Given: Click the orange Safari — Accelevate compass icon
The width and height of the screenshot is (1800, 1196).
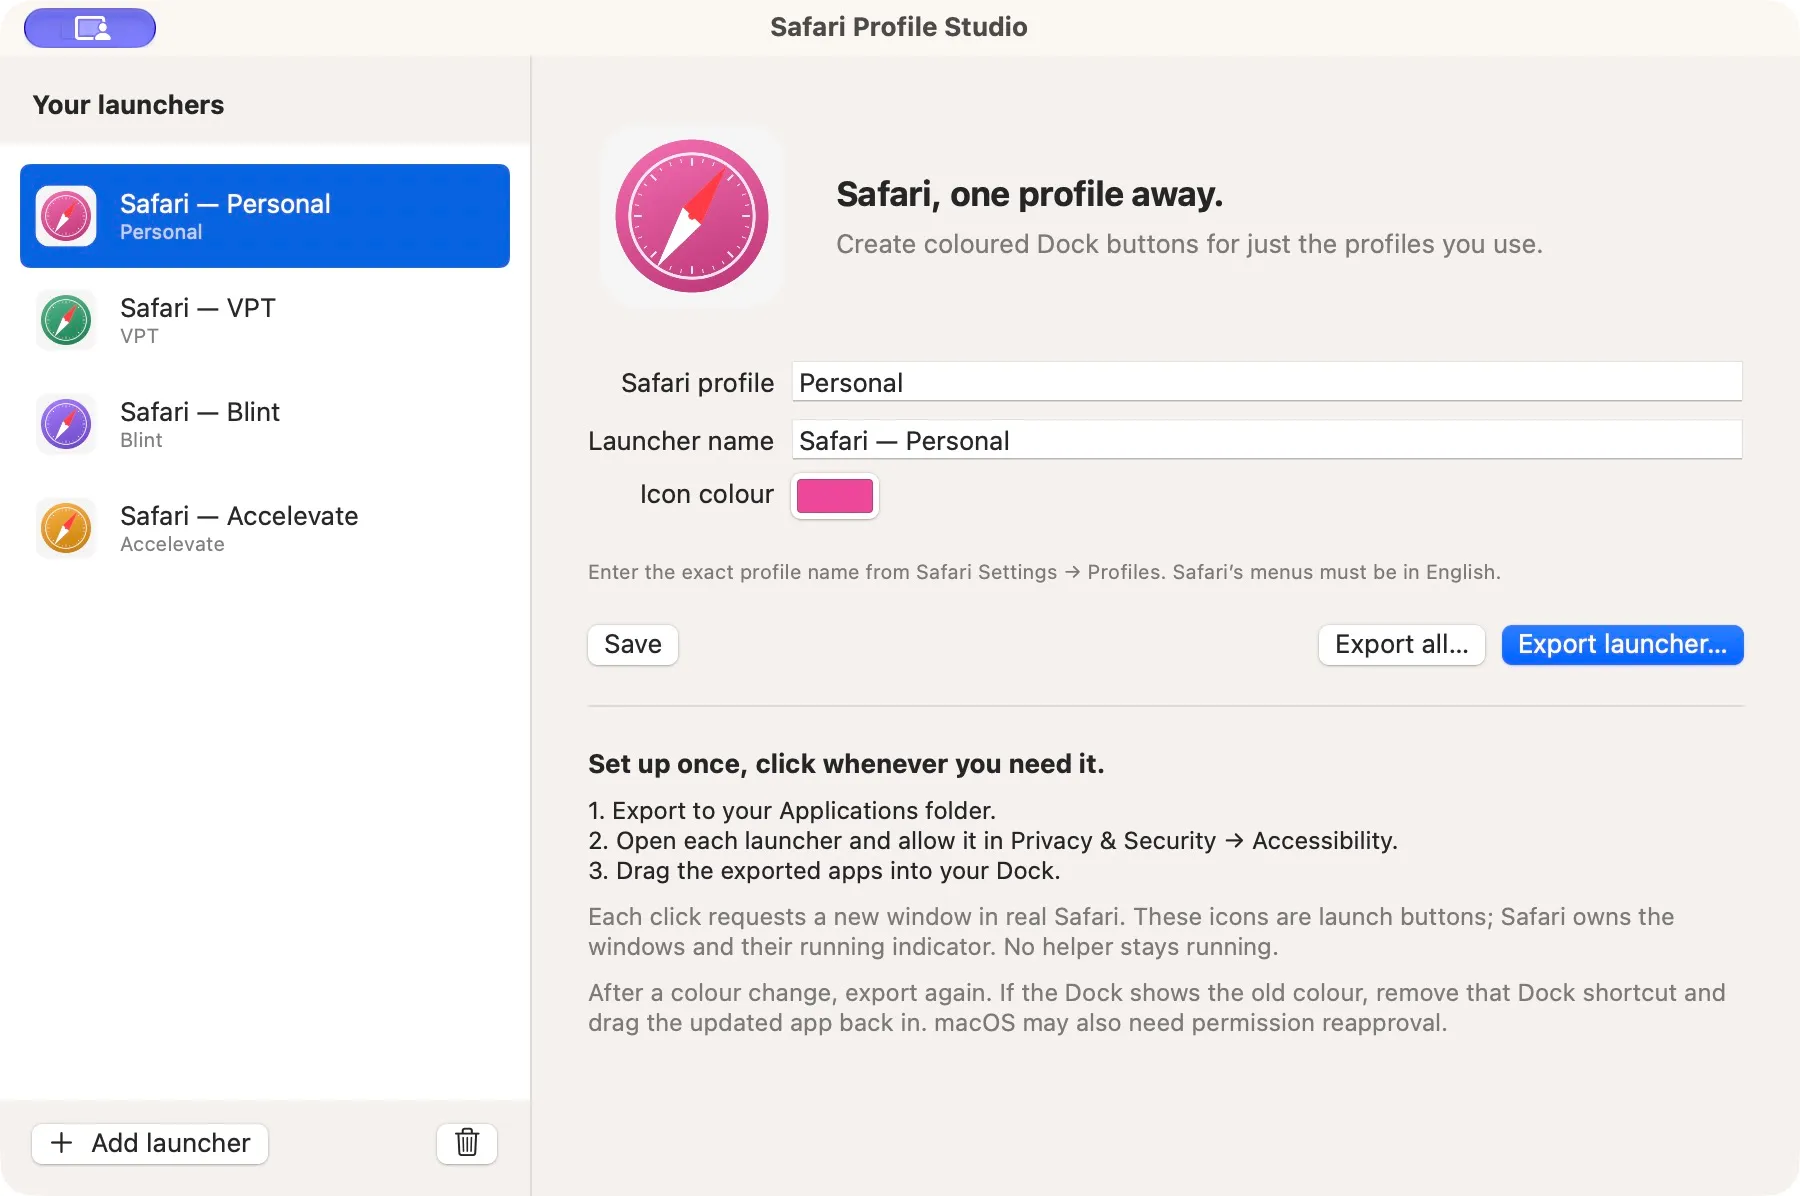Looking at the screenshot, I should [66, 528].
